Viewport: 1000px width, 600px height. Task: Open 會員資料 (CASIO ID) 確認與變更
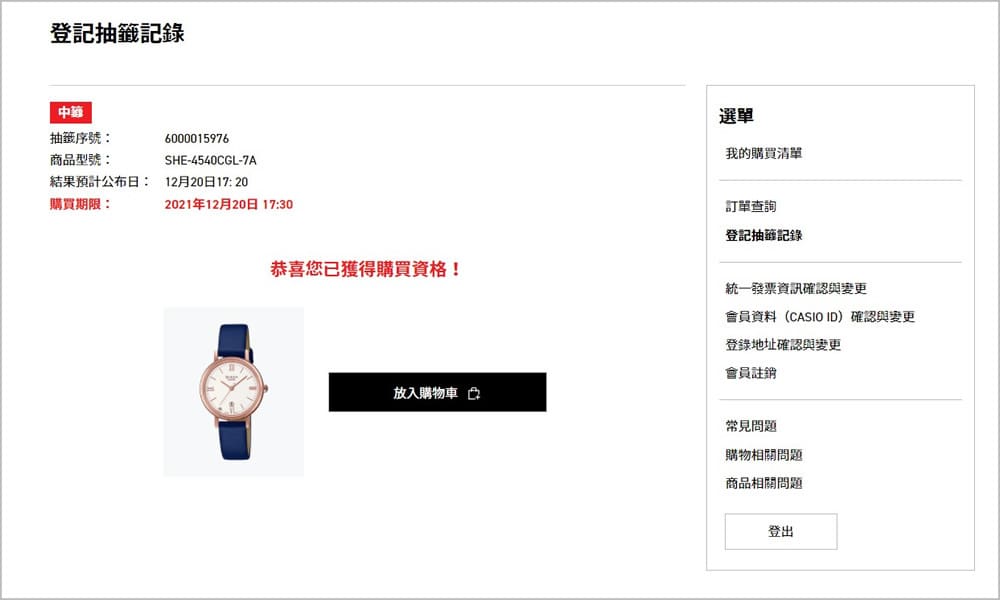coord(820,317)
